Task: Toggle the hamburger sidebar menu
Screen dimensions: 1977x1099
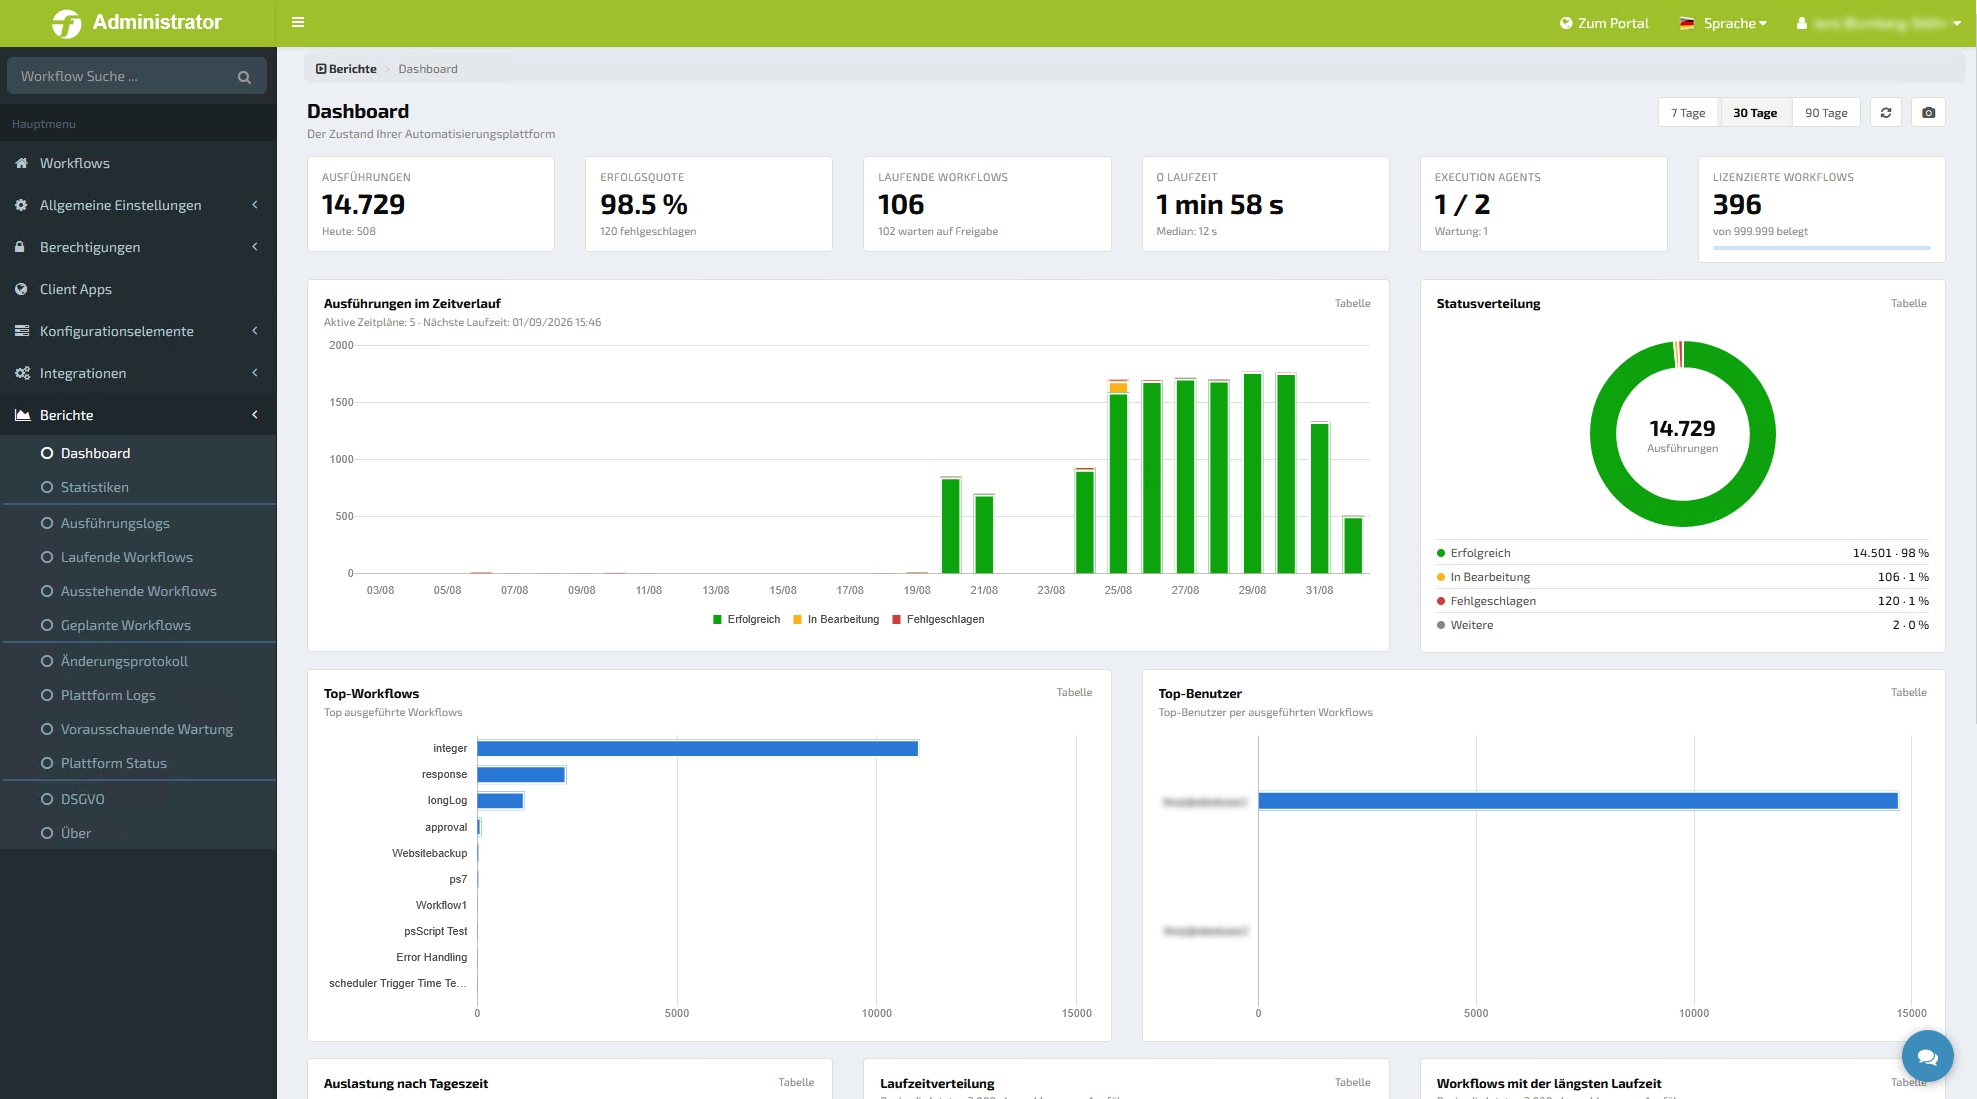Action: click(x=298, y=22)
